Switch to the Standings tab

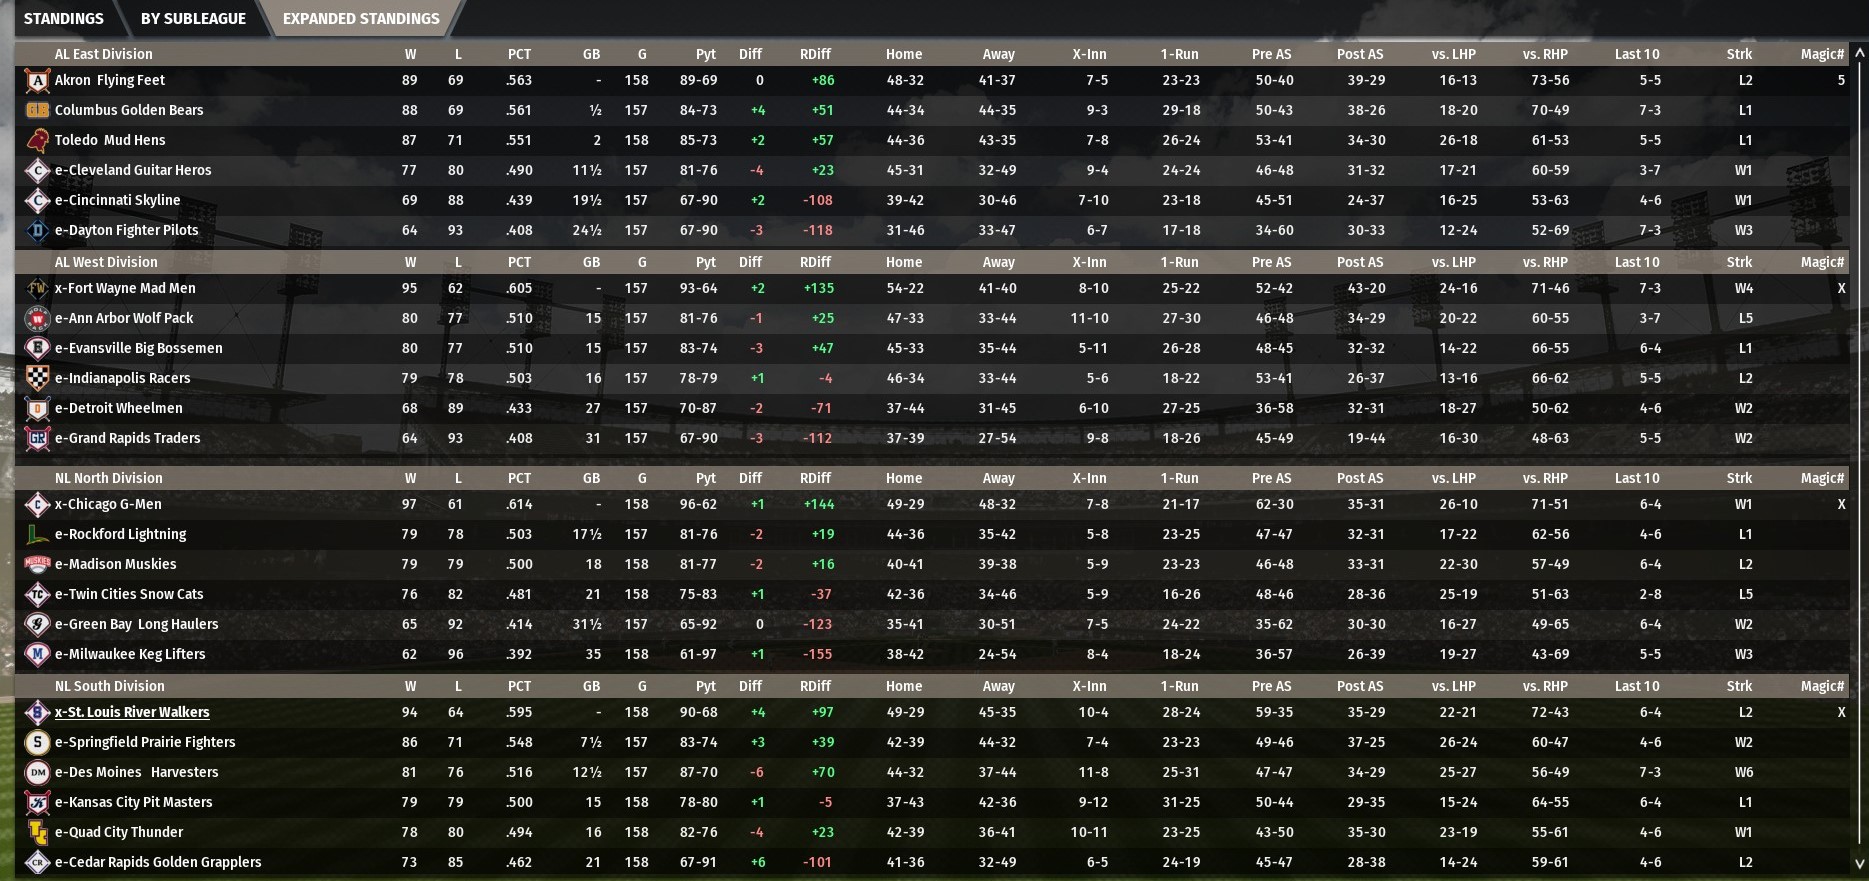[63, 19]
